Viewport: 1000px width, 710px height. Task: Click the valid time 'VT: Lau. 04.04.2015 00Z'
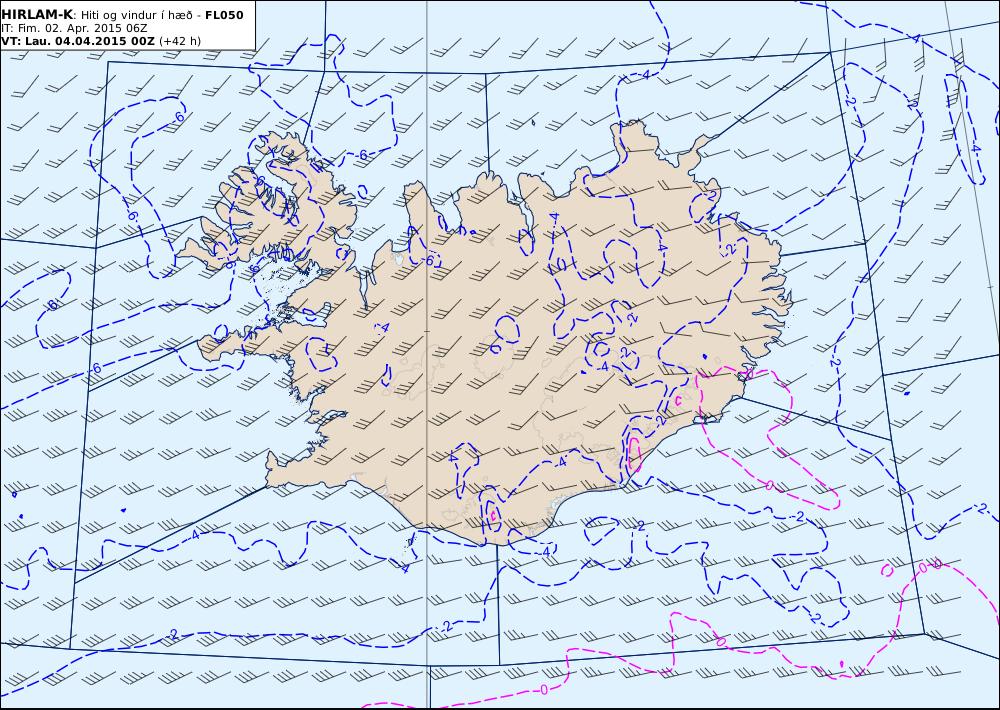(x=78, y=41)
